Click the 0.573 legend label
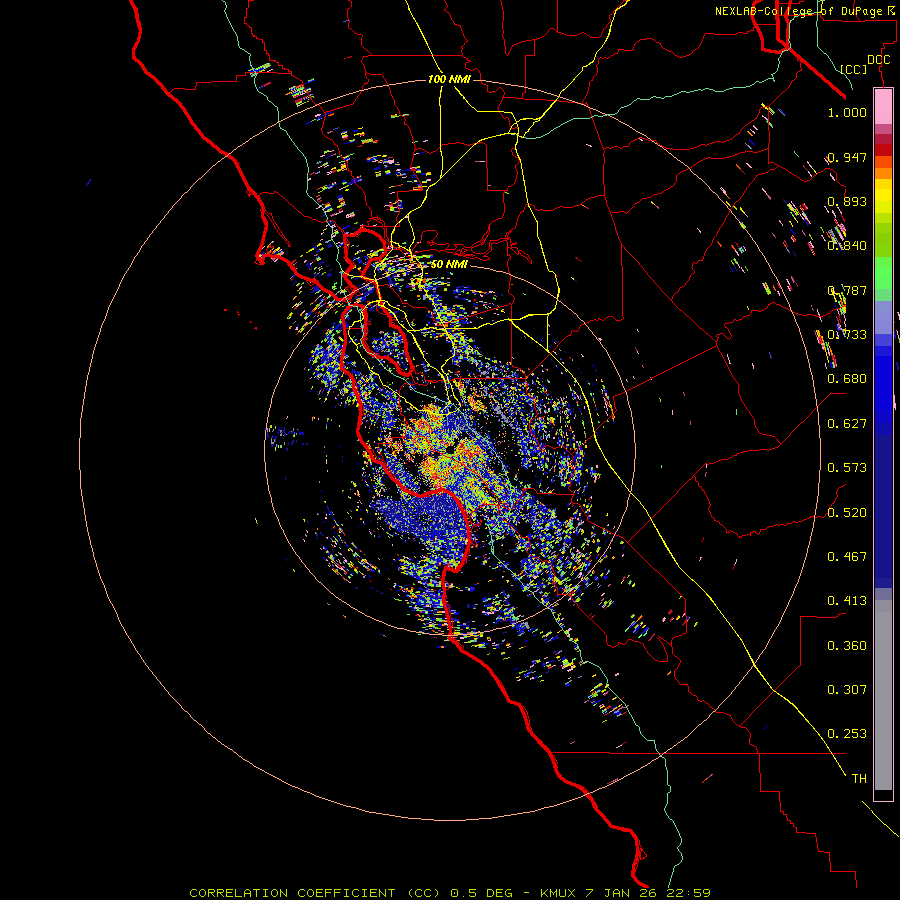Viewport: 900px width, 900px height. [847, 468]
